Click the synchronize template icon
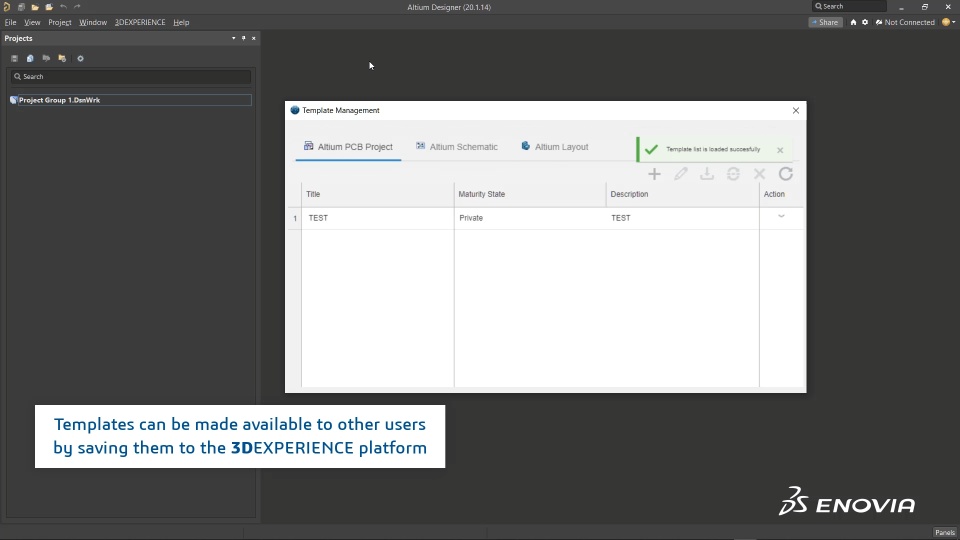Viewport: 960px width, 540px height. (733, 174)
